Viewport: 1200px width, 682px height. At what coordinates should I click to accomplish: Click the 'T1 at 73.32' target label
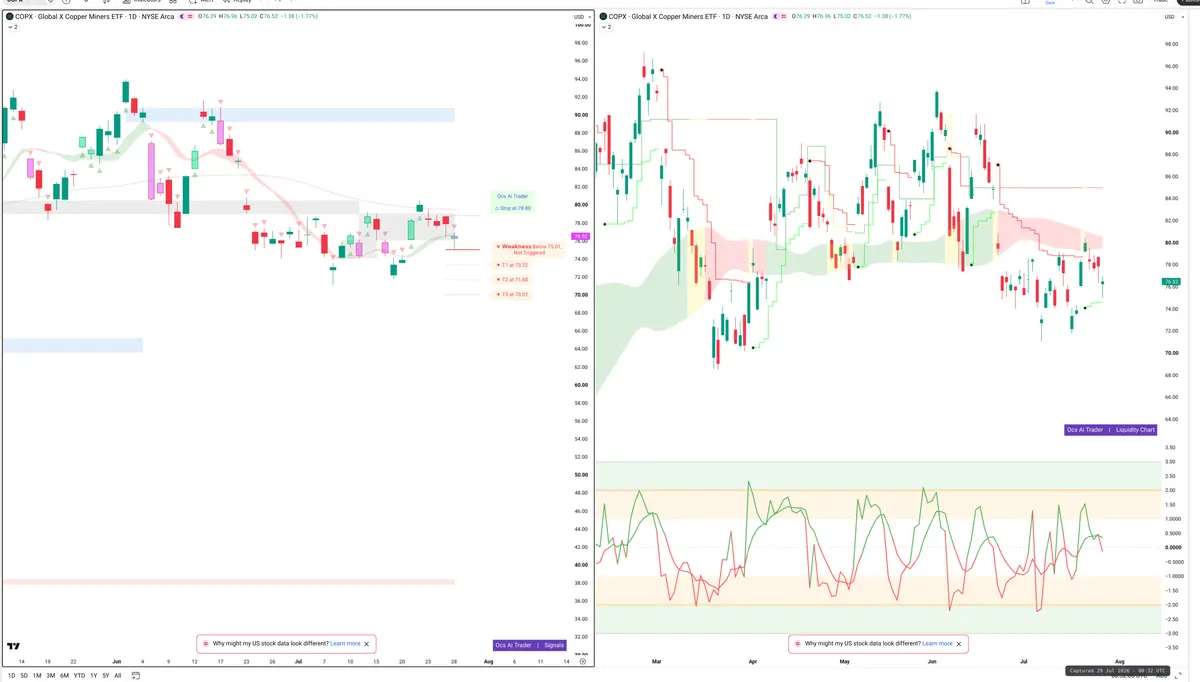(x=513, y=265)
